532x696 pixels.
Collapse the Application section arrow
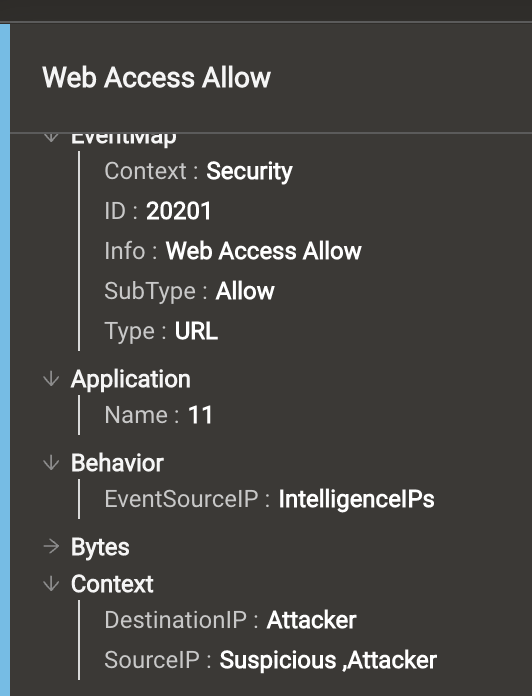pos(51,379)
